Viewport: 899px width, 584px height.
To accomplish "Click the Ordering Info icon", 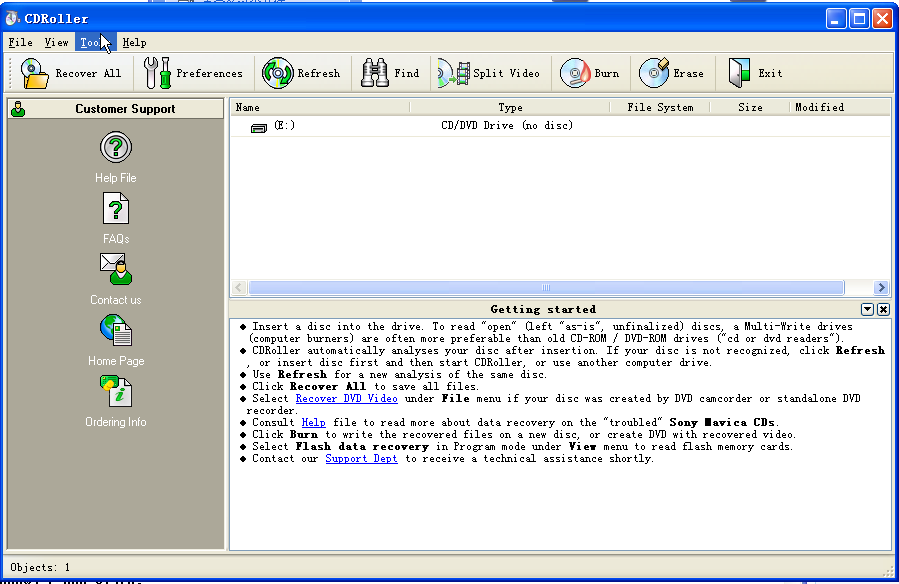I will (116, 391).
